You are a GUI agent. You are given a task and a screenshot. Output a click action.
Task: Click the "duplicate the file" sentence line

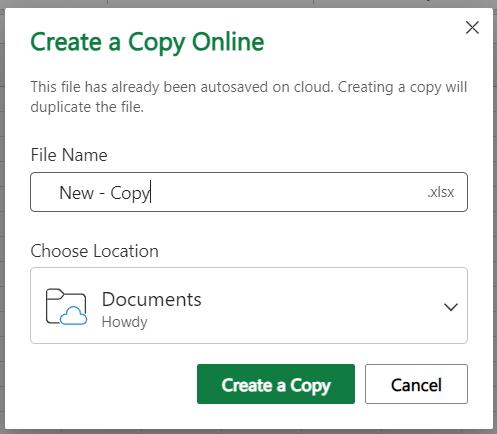(87, 107)
